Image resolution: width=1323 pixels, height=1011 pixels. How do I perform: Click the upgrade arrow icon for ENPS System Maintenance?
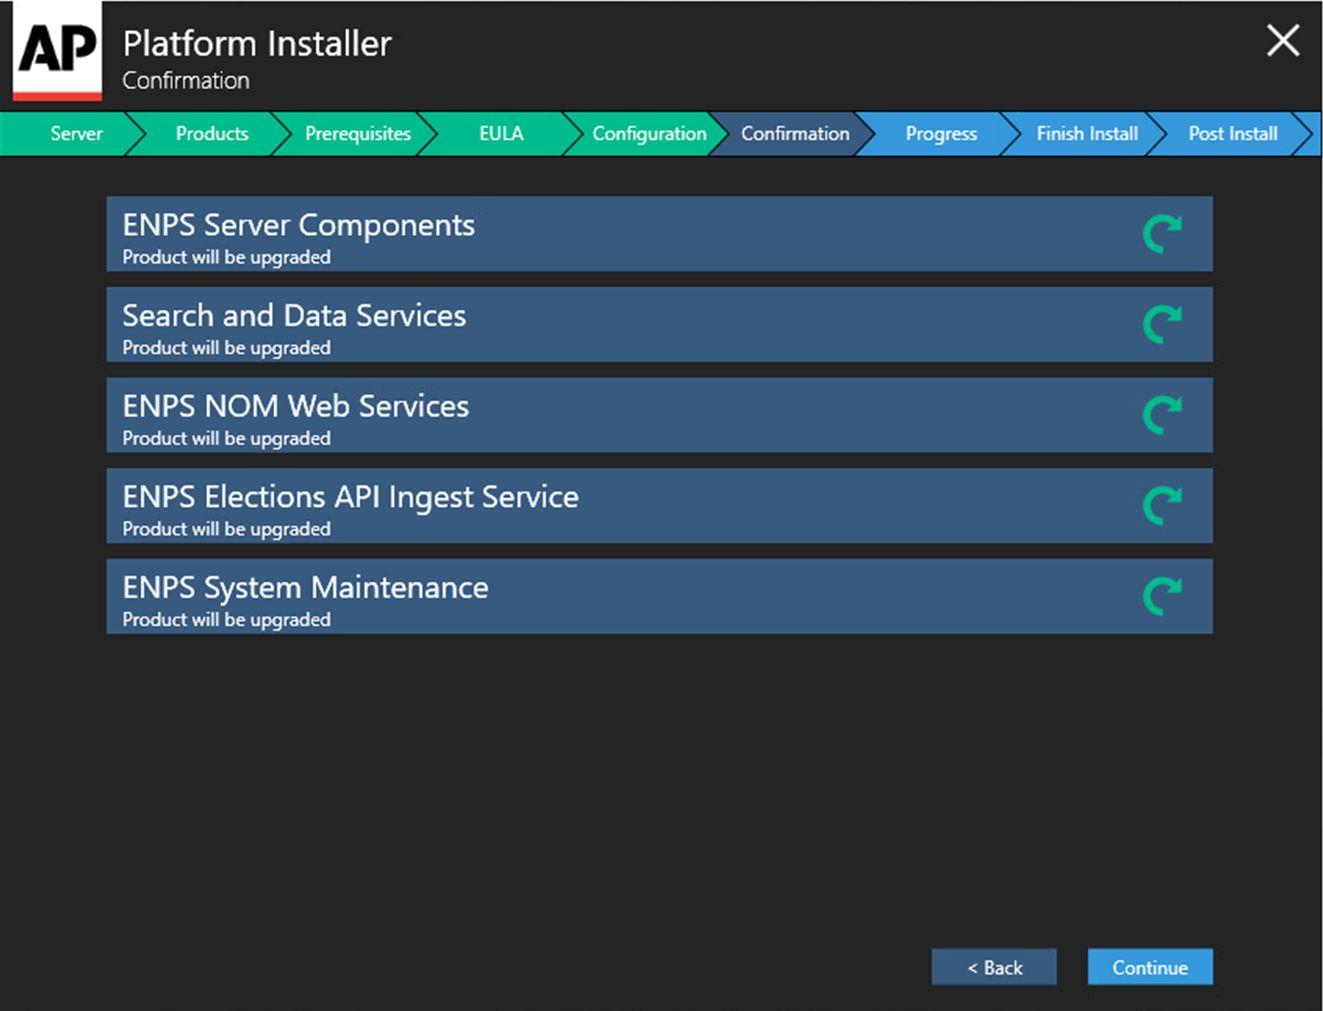pyautogui.click(x=1162, y=596)
